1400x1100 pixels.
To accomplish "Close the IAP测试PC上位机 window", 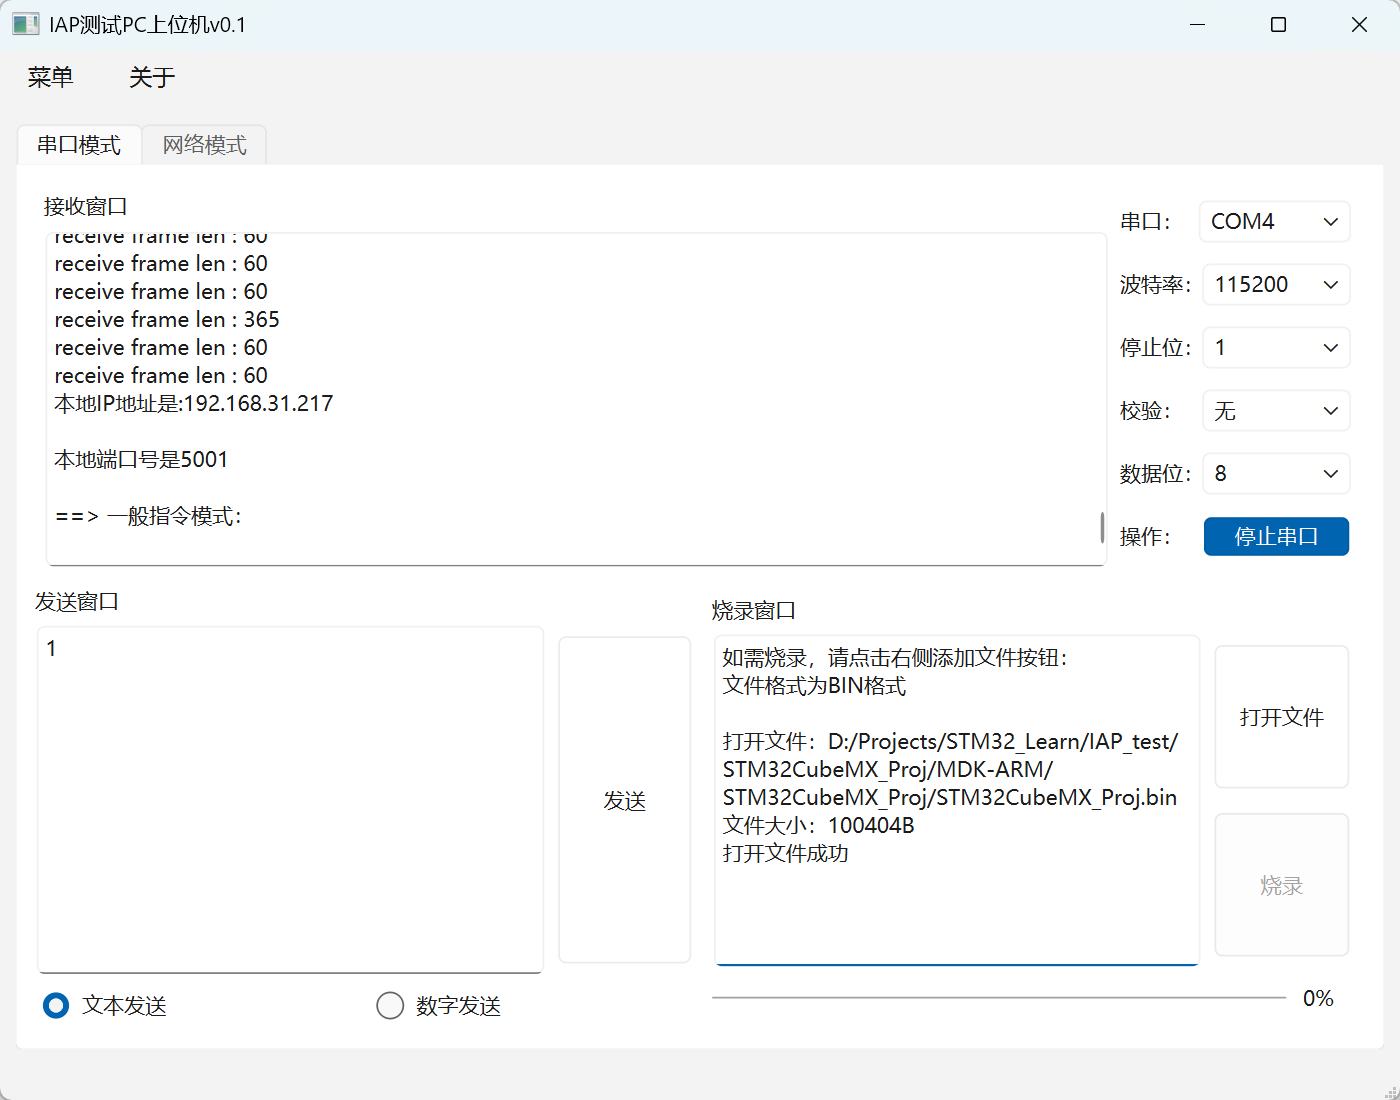I will point(1359,25).
